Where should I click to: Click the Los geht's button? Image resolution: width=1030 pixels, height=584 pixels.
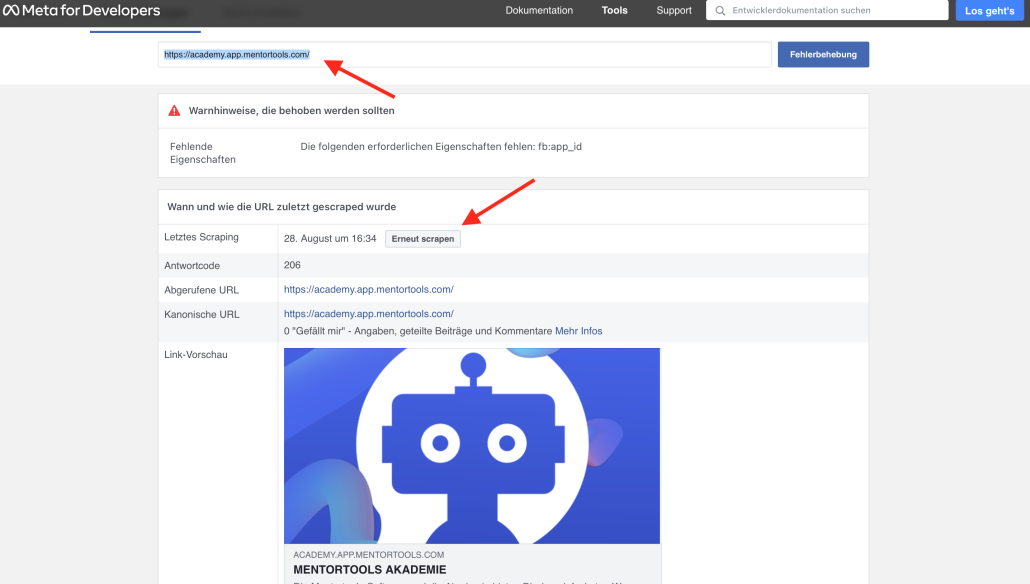click(989, 11)
